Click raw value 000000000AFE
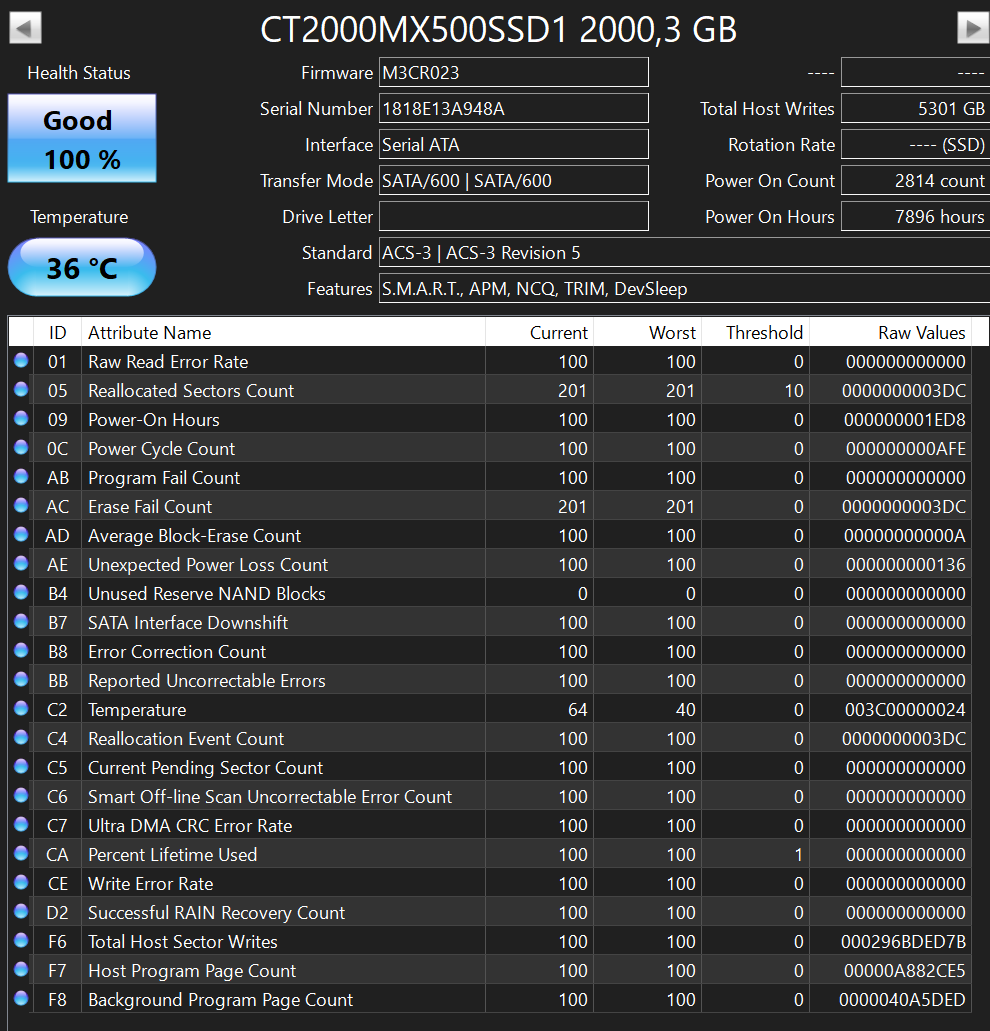990x1031 pixels. pyautogui.click(x=906, y=448)
